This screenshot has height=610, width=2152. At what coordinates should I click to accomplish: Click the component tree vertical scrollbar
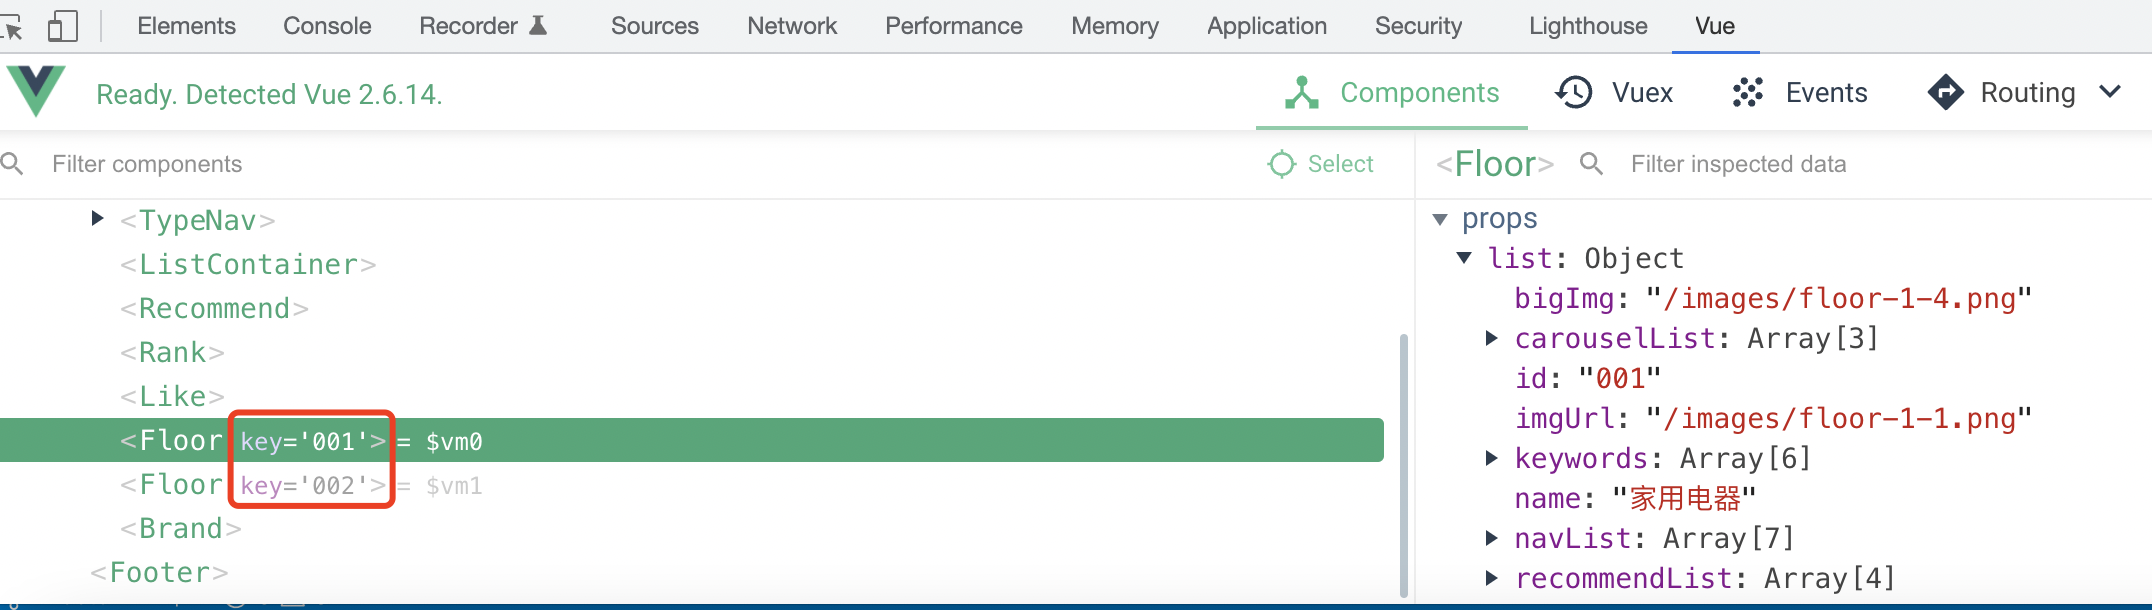pyautogui.click(x=1403, y=460)
